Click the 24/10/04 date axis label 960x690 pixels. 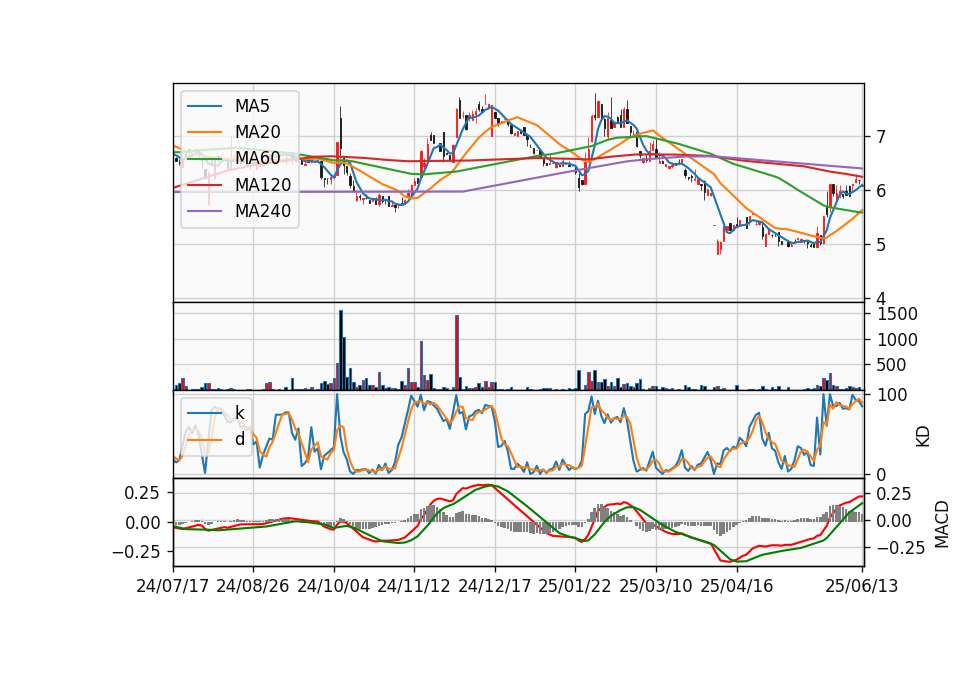[334, 586]
